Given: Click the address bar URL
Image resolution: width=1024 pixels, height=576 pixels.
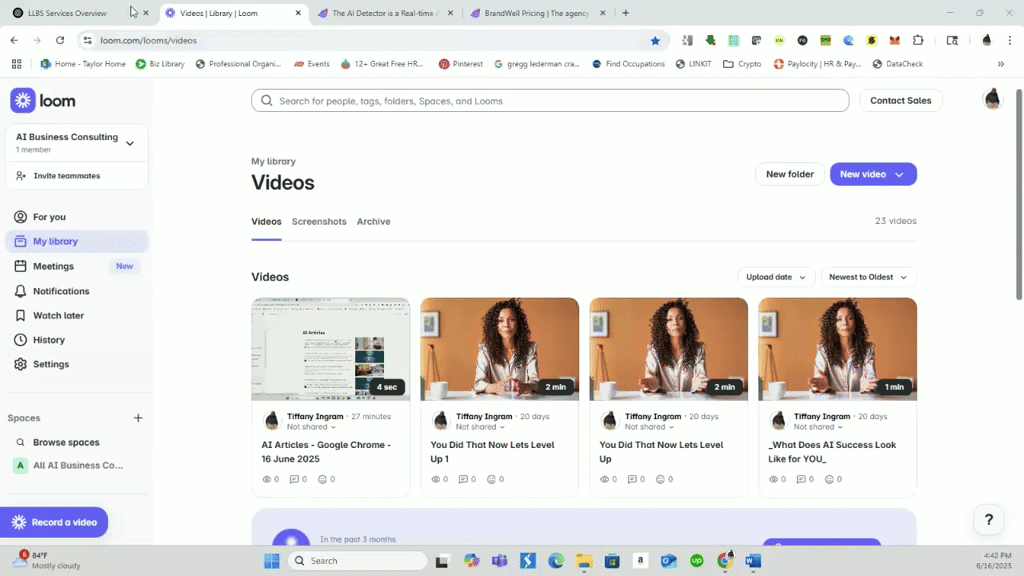Looking at the screenshot, I should coord(148,40).
